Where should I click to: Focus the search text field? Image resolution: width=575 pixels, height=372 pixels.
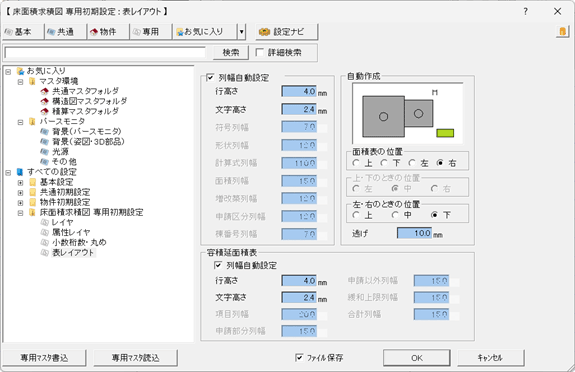coord(105,53)
